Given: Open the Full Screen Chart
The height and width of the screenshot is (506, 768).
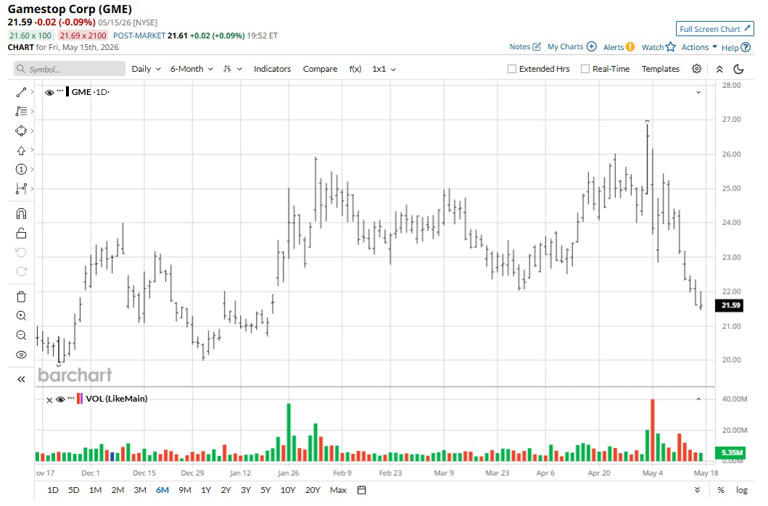Looking at the screenshot, I should coord(714,29).
